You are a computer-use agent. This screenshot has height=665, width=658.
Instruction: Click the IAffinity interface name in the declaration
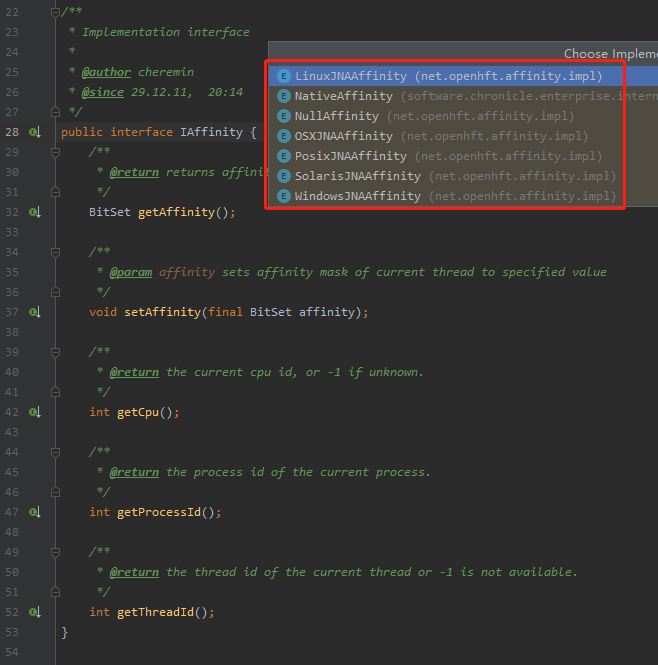tap(208, 132)
